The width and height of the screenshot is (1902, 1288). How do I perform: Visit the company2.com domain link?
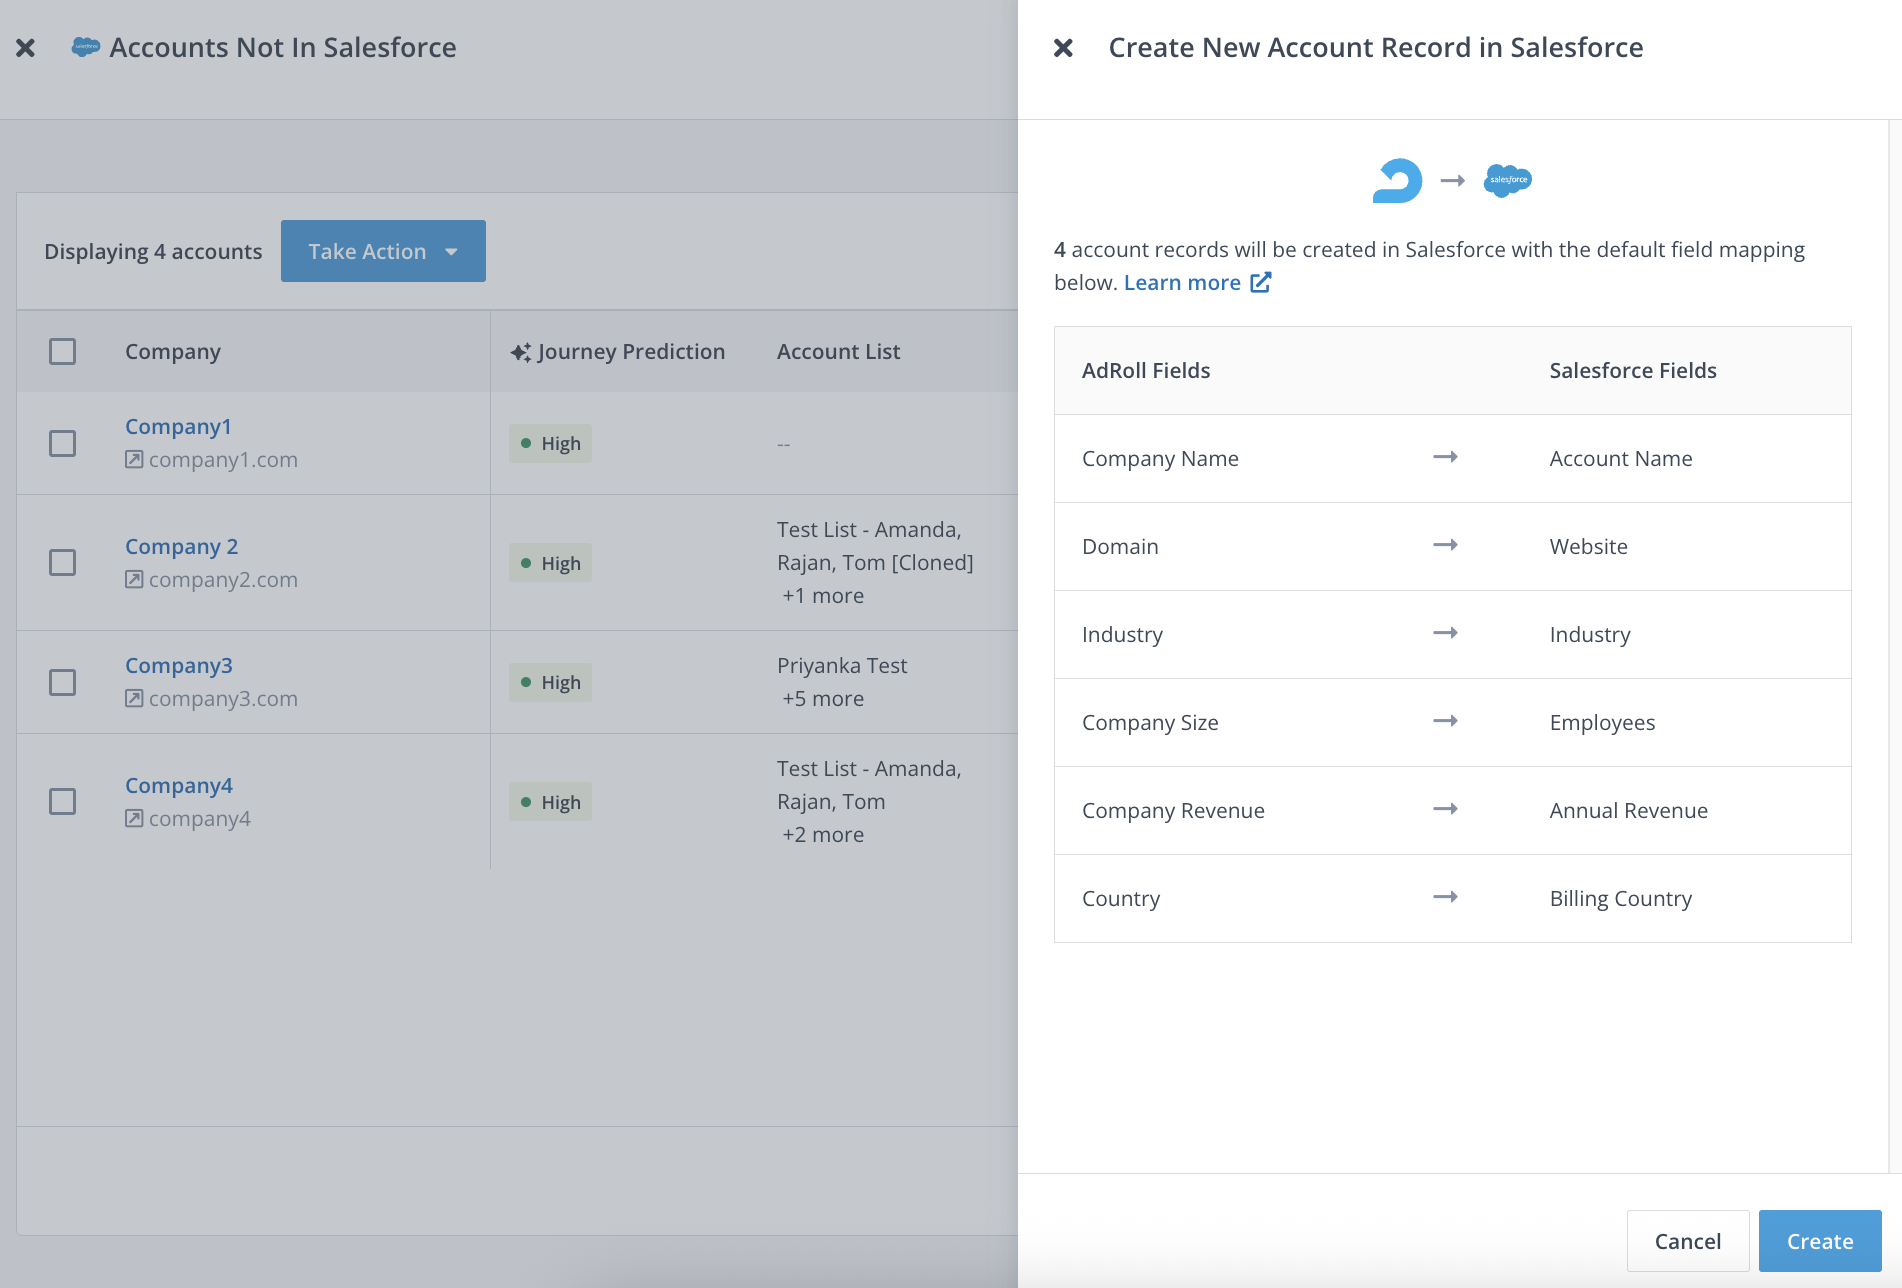pyautogui.click(x=223, y=580)
